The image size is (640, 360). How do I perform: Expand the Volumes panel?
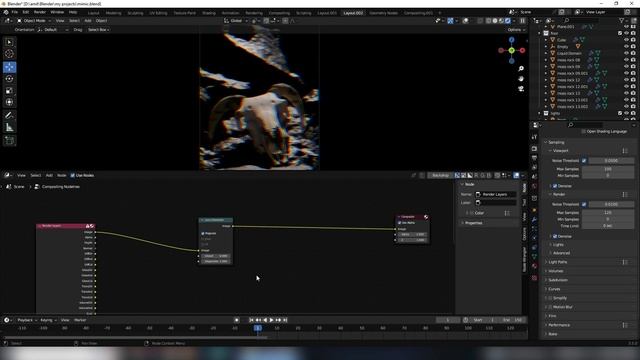[x=555, y=271]
